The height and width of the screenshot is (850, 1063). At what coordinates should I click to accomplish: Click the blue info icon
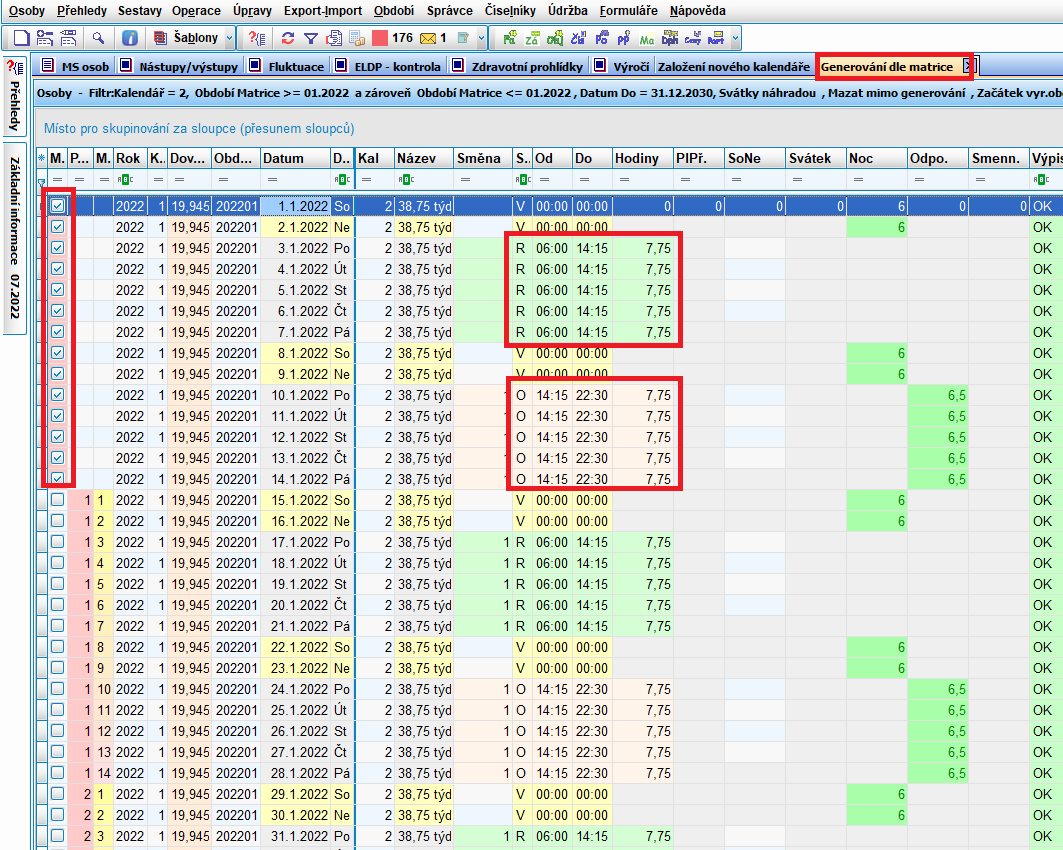tap(130, 38)
